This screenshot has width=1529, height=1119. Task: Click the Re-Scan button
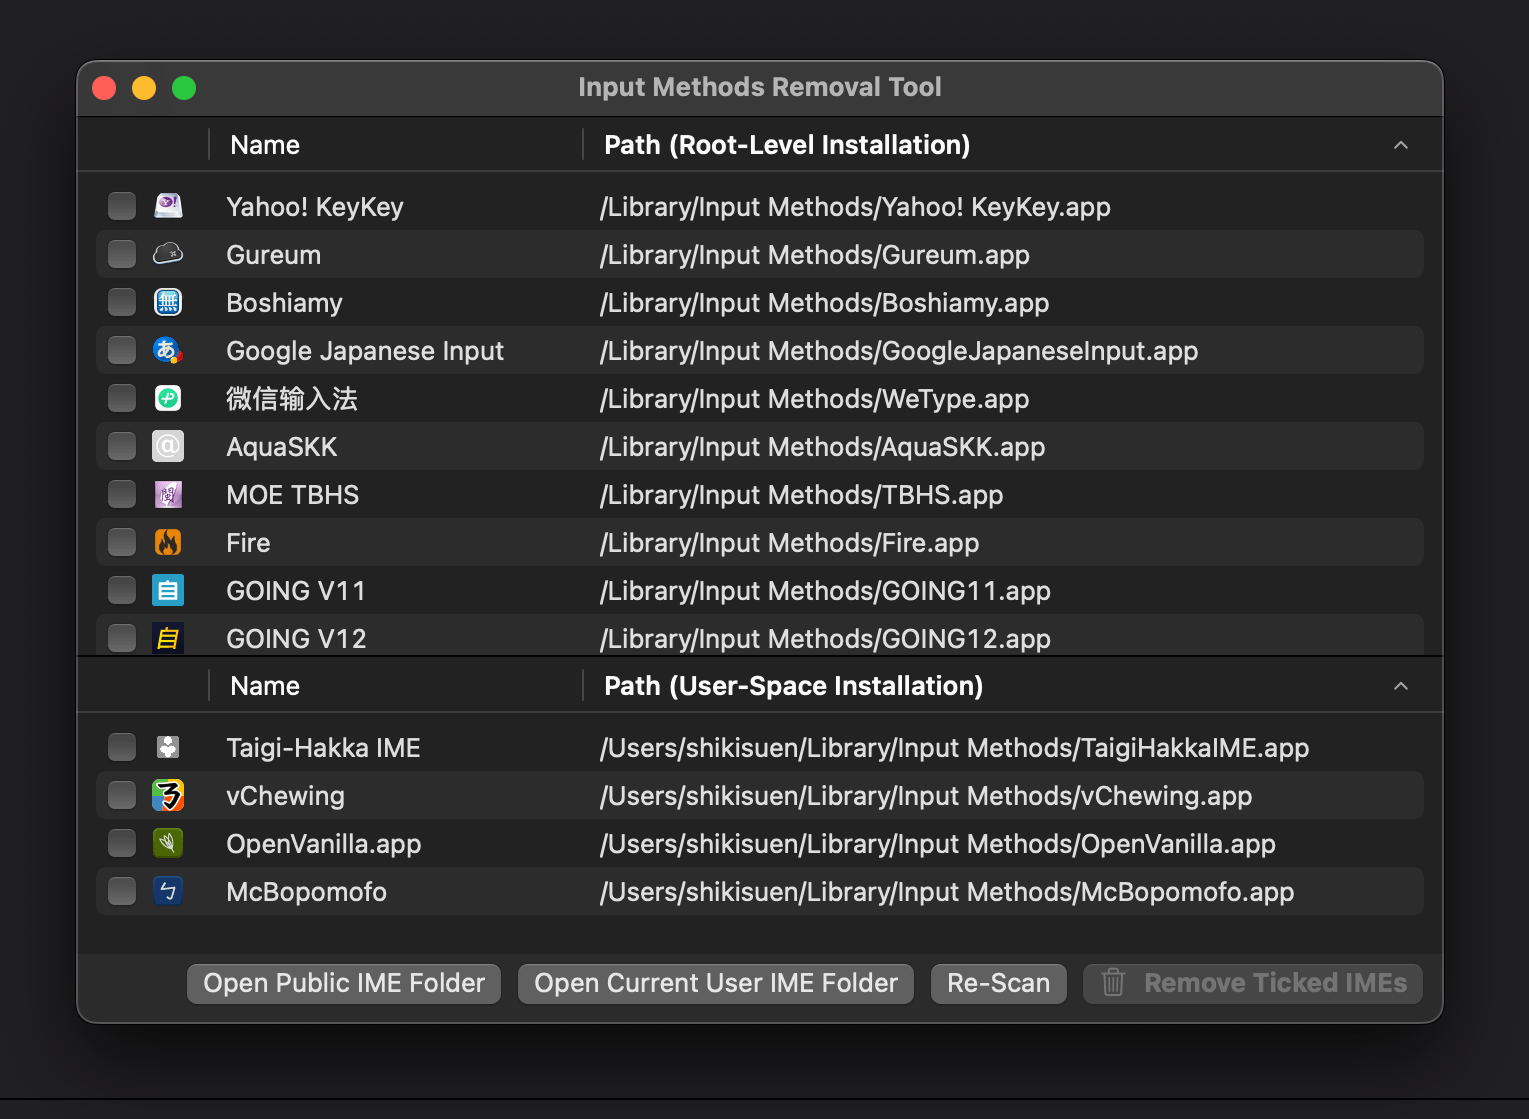click(x=999, y=983)
